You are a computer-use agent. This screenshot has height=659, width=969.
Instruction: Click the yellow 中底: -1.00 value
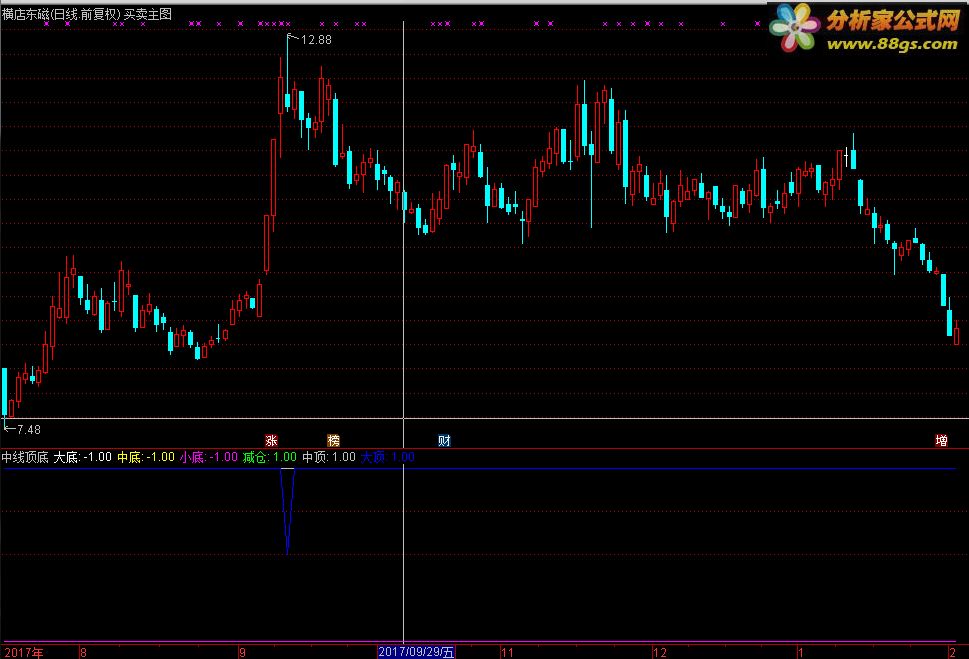pos(146,457)
